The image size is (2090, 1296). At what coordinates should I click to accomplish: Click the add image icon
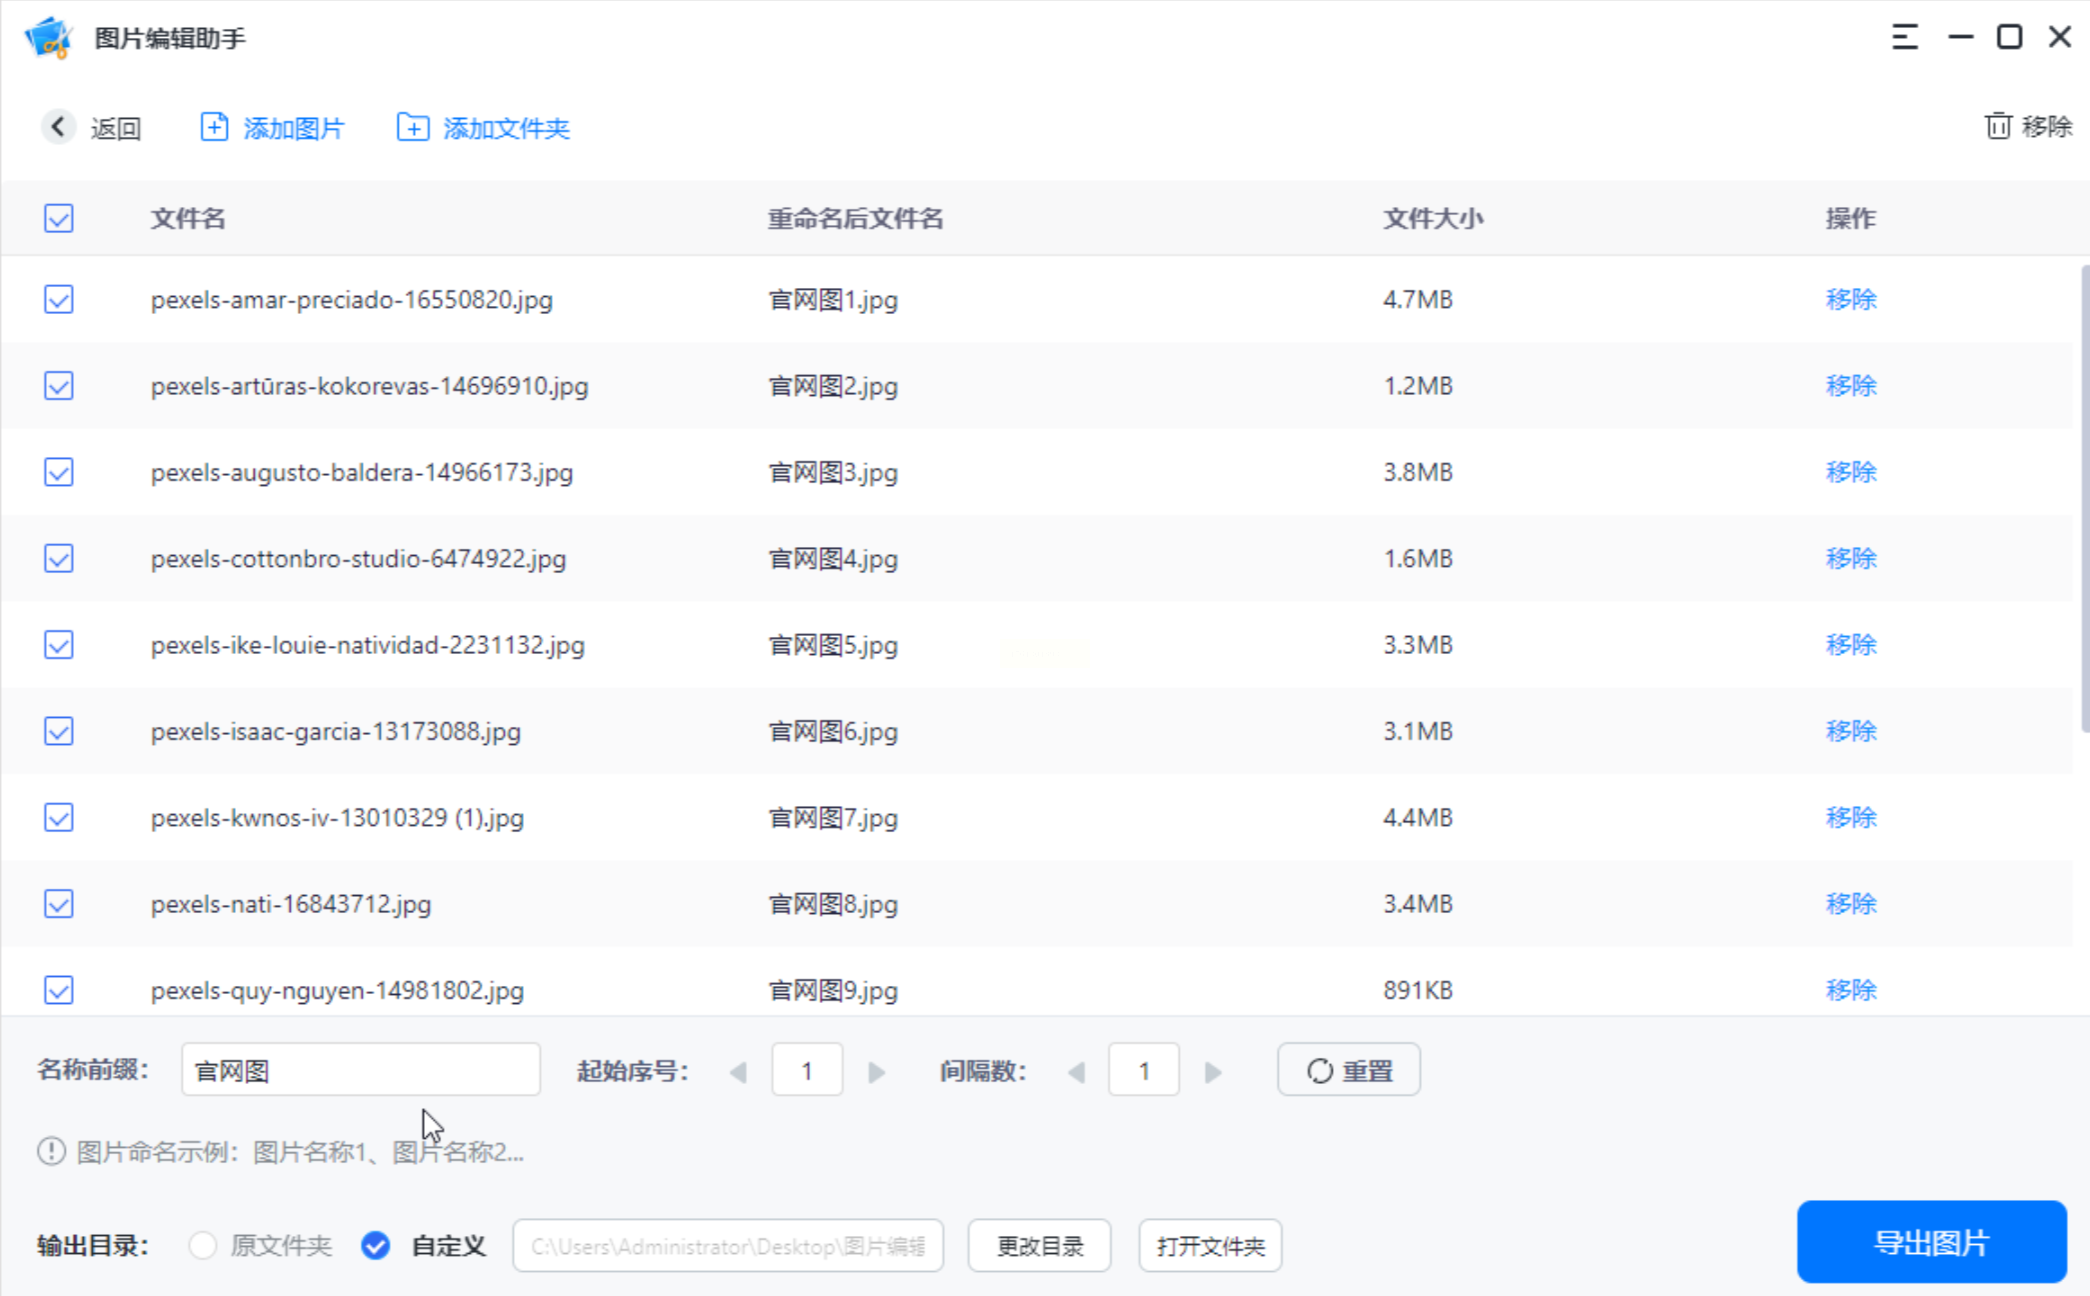click(213, 127)
